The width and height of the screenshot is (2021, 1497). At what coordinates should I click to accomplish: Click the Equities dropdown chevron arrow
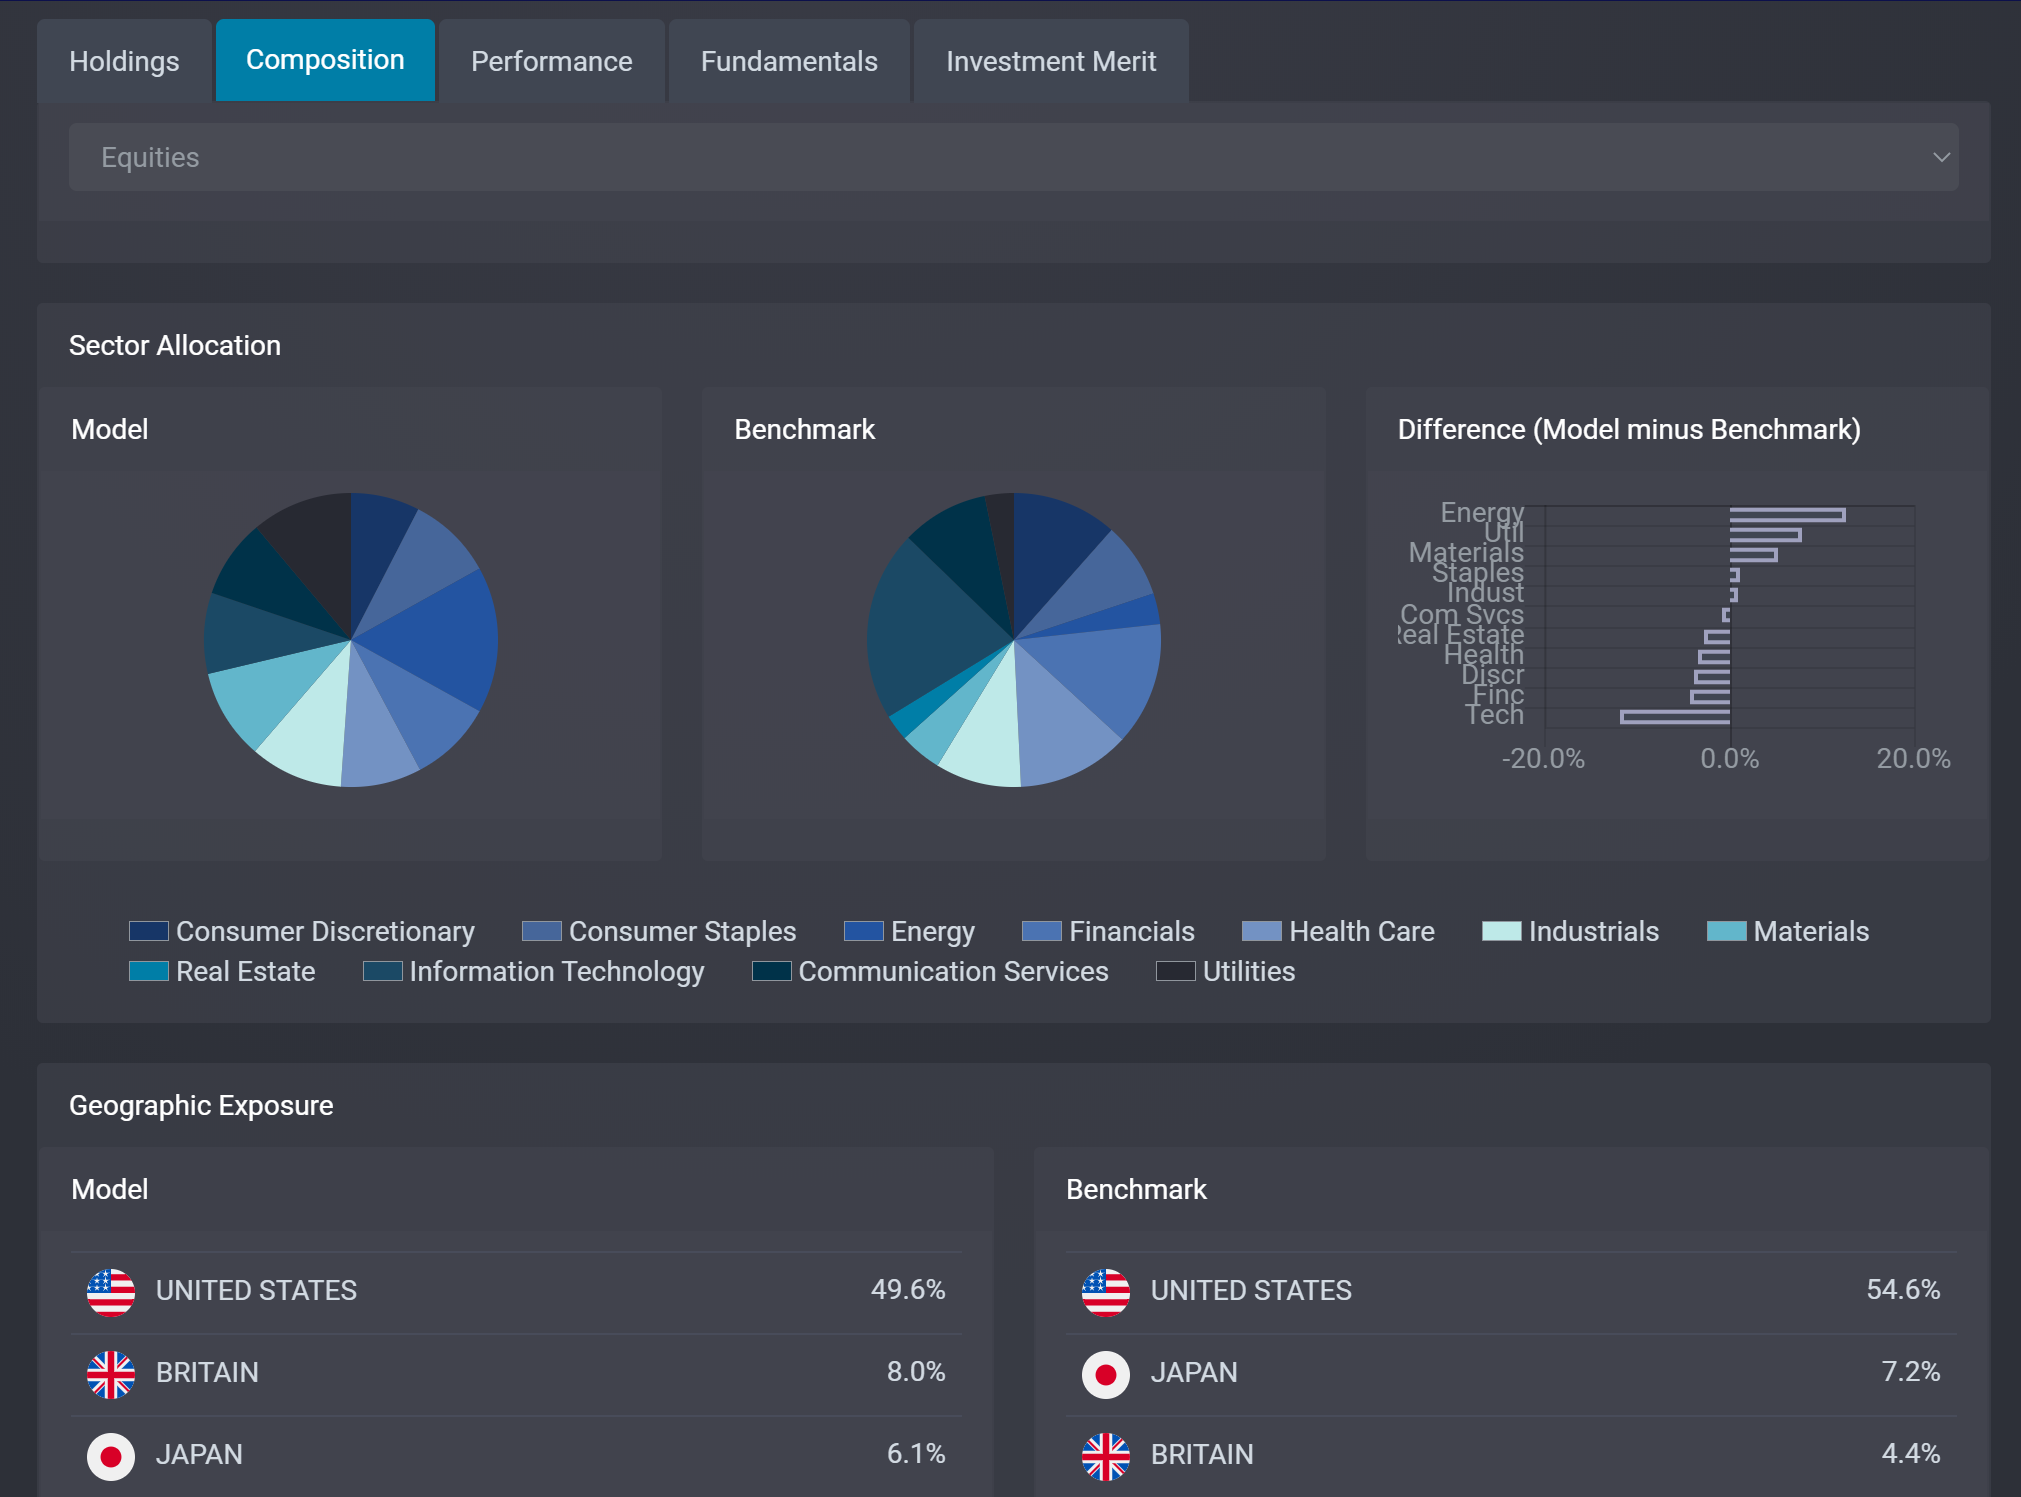tap(1941, 157)
